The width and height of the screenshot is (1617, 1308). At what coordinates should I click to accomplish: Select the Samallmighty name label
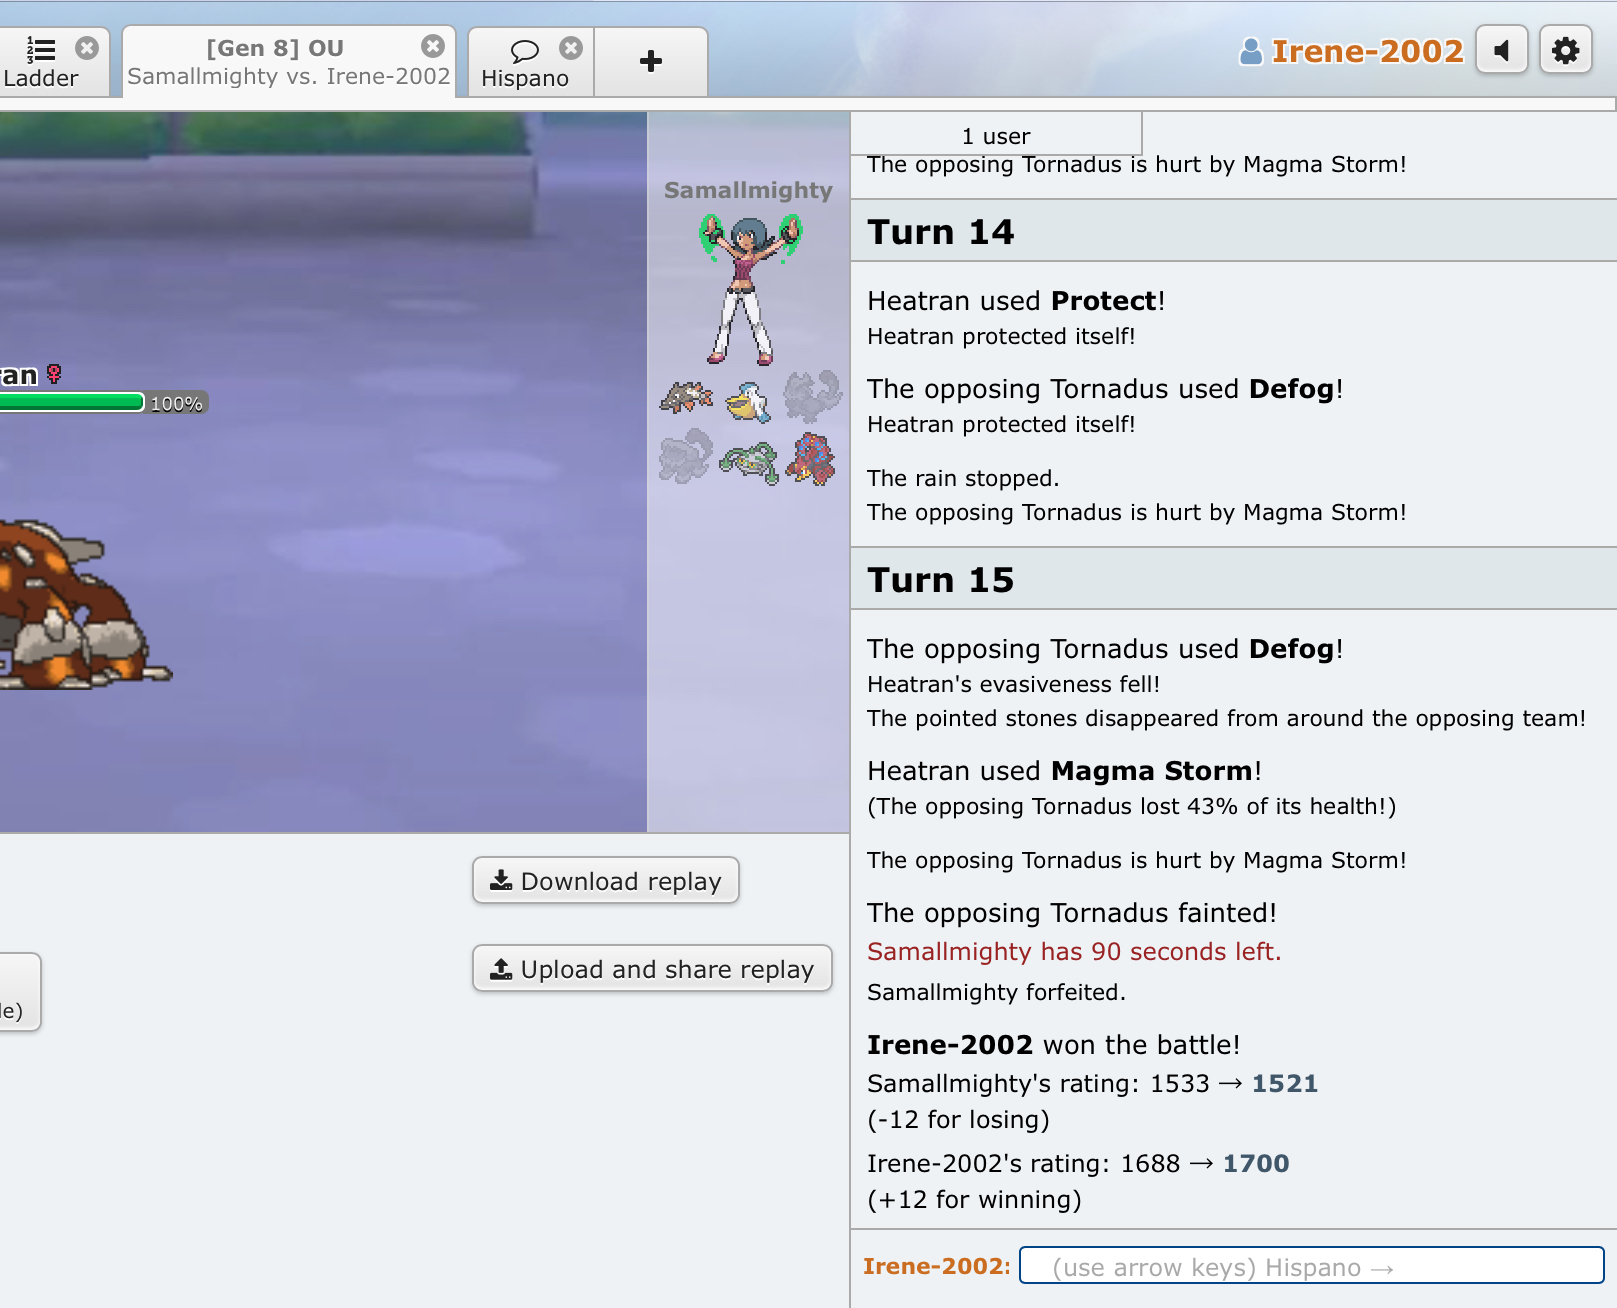(748, 190)
